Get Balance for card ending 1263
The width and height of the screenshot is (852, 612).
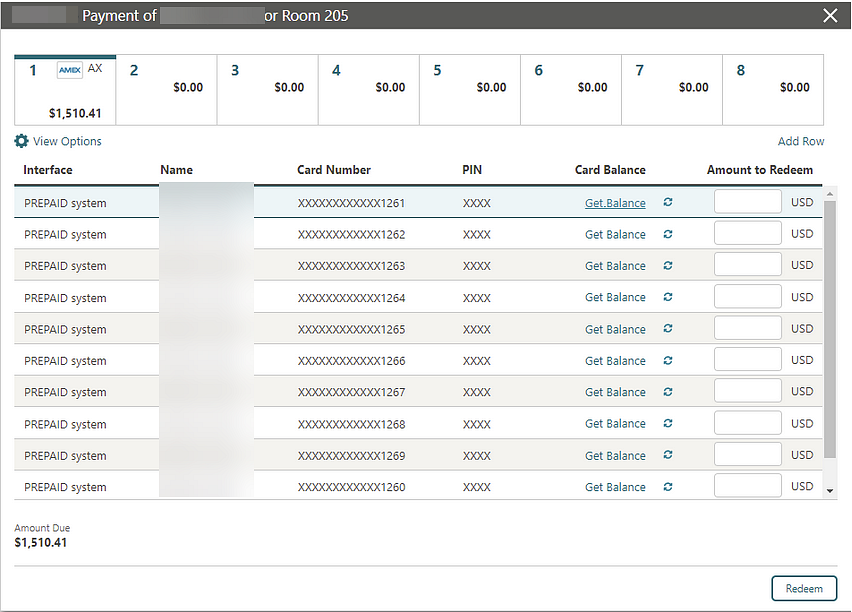click(615, 266)
